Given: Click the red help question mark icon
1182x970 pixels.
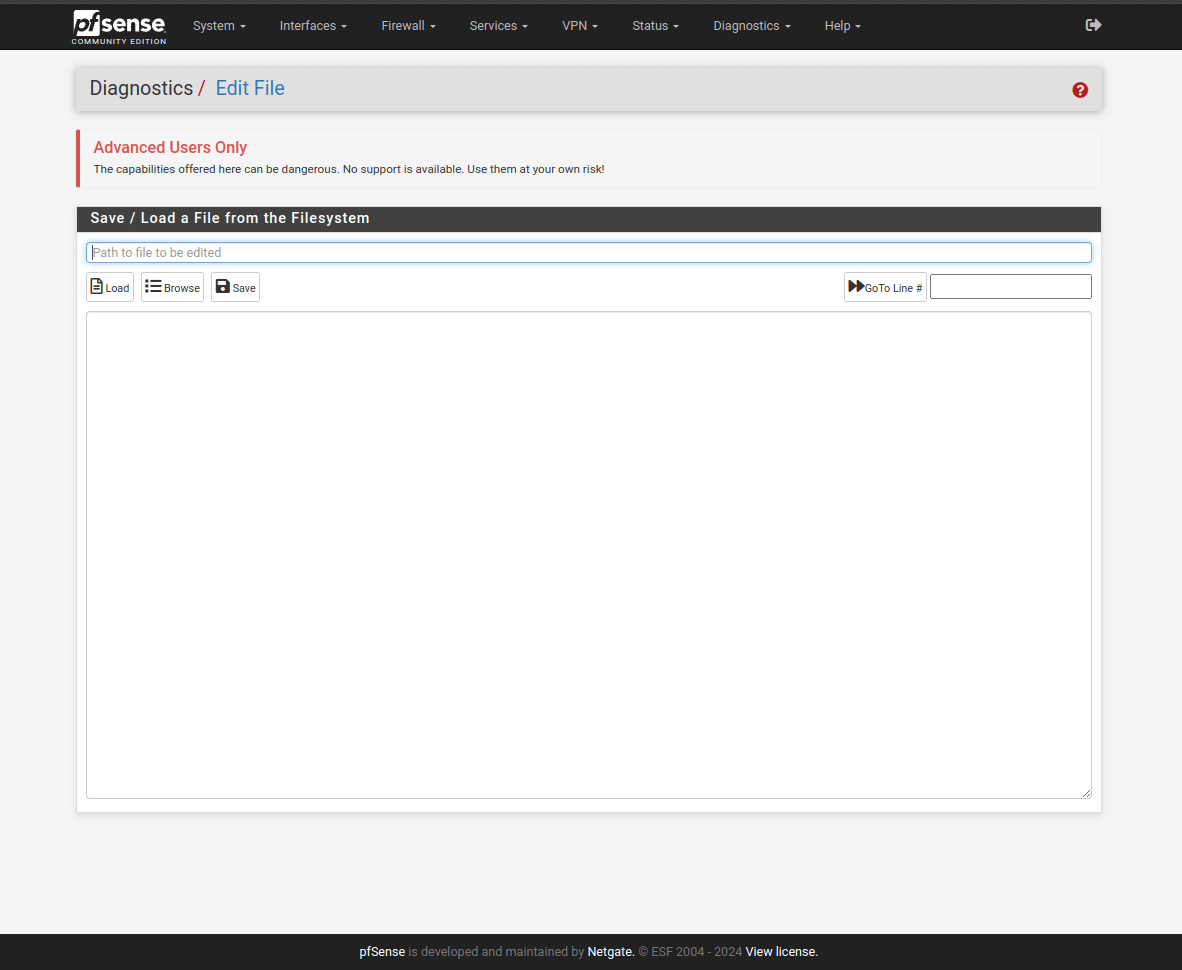Looking at the screenshot, I should click(1080, 90).
